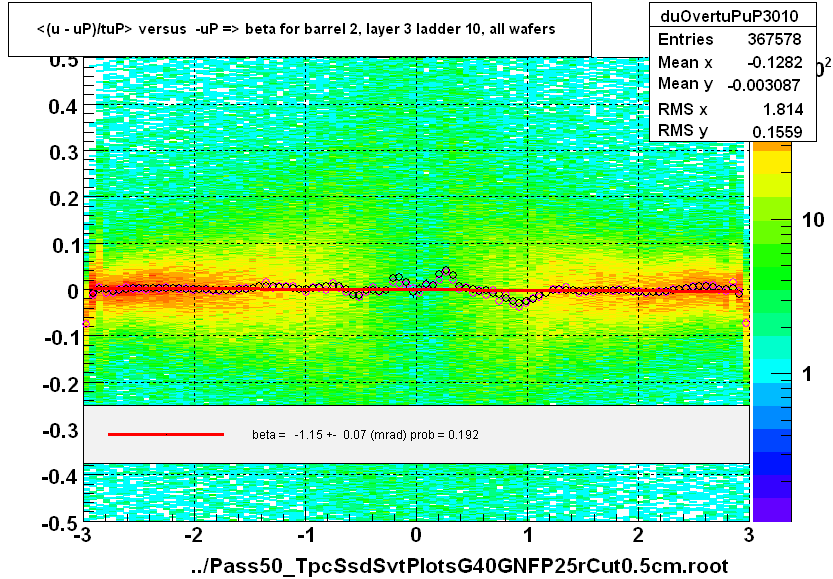833x579 pixels.
Task: Click the y-axis label -0.3
Action: [x=62, y=430]
